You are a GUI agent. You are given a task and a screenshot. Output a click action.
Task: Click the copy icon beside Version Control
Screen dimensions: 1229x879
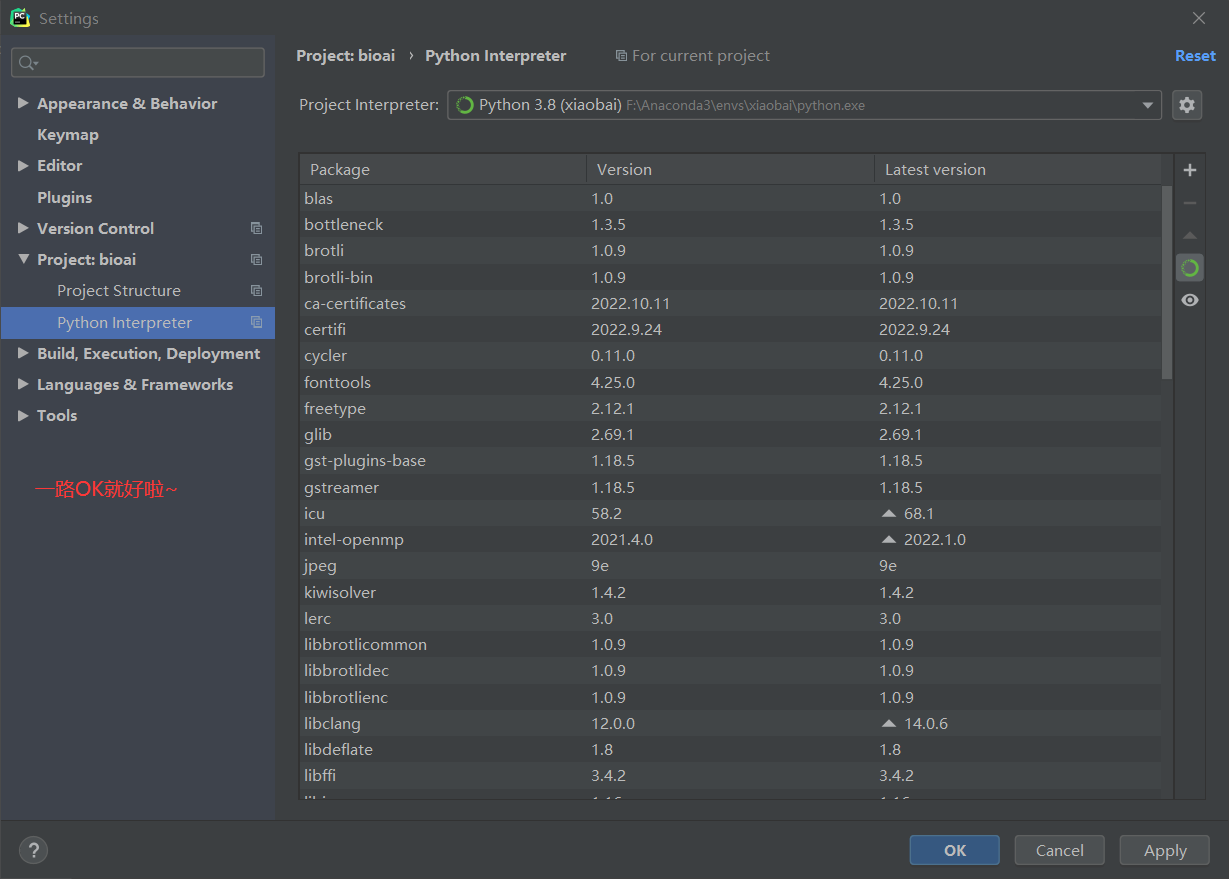[x=256, y=228]
